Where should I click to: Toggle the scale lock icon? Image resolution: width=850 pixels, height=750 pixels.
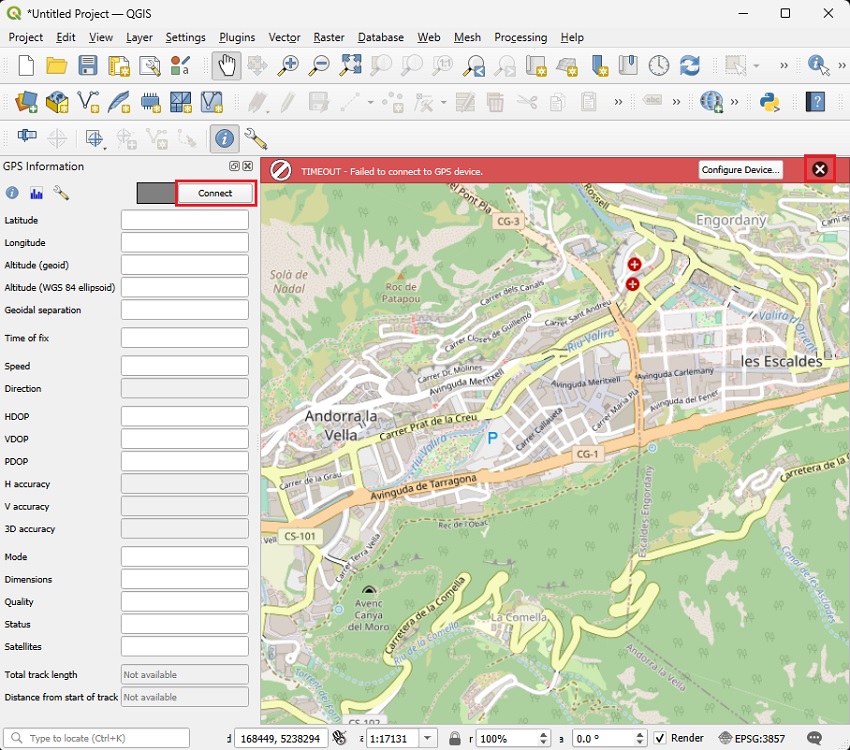(455, 738)
